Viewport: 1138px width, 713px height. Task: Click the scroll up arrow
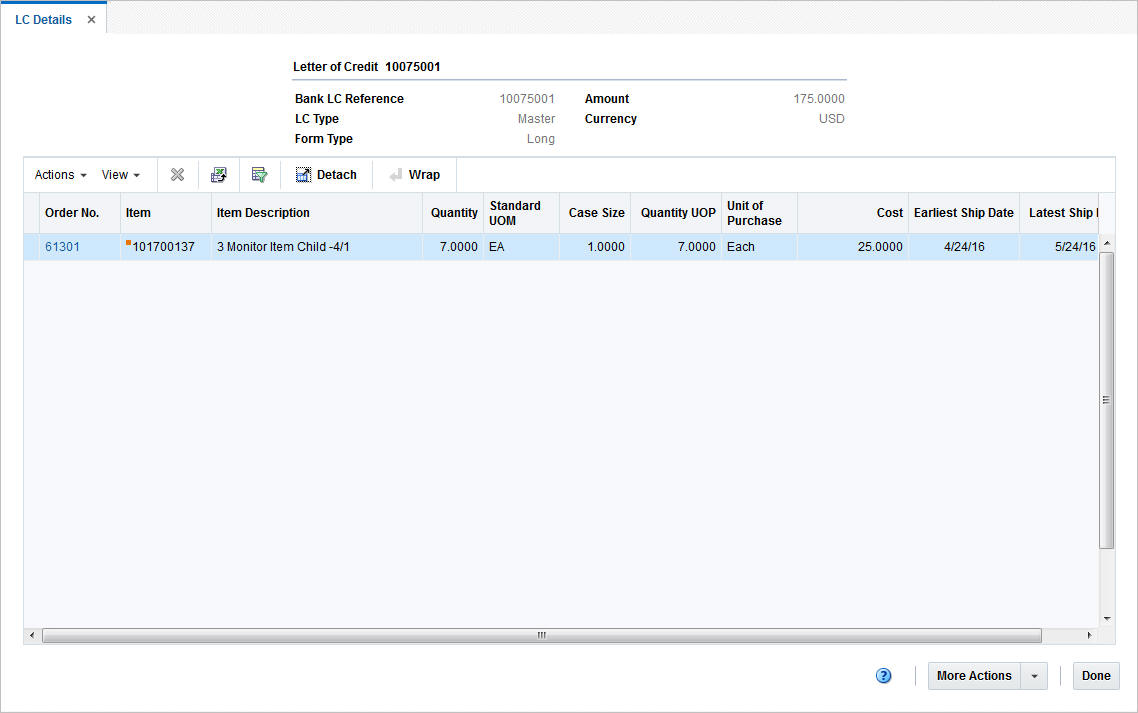point(1107,243)
